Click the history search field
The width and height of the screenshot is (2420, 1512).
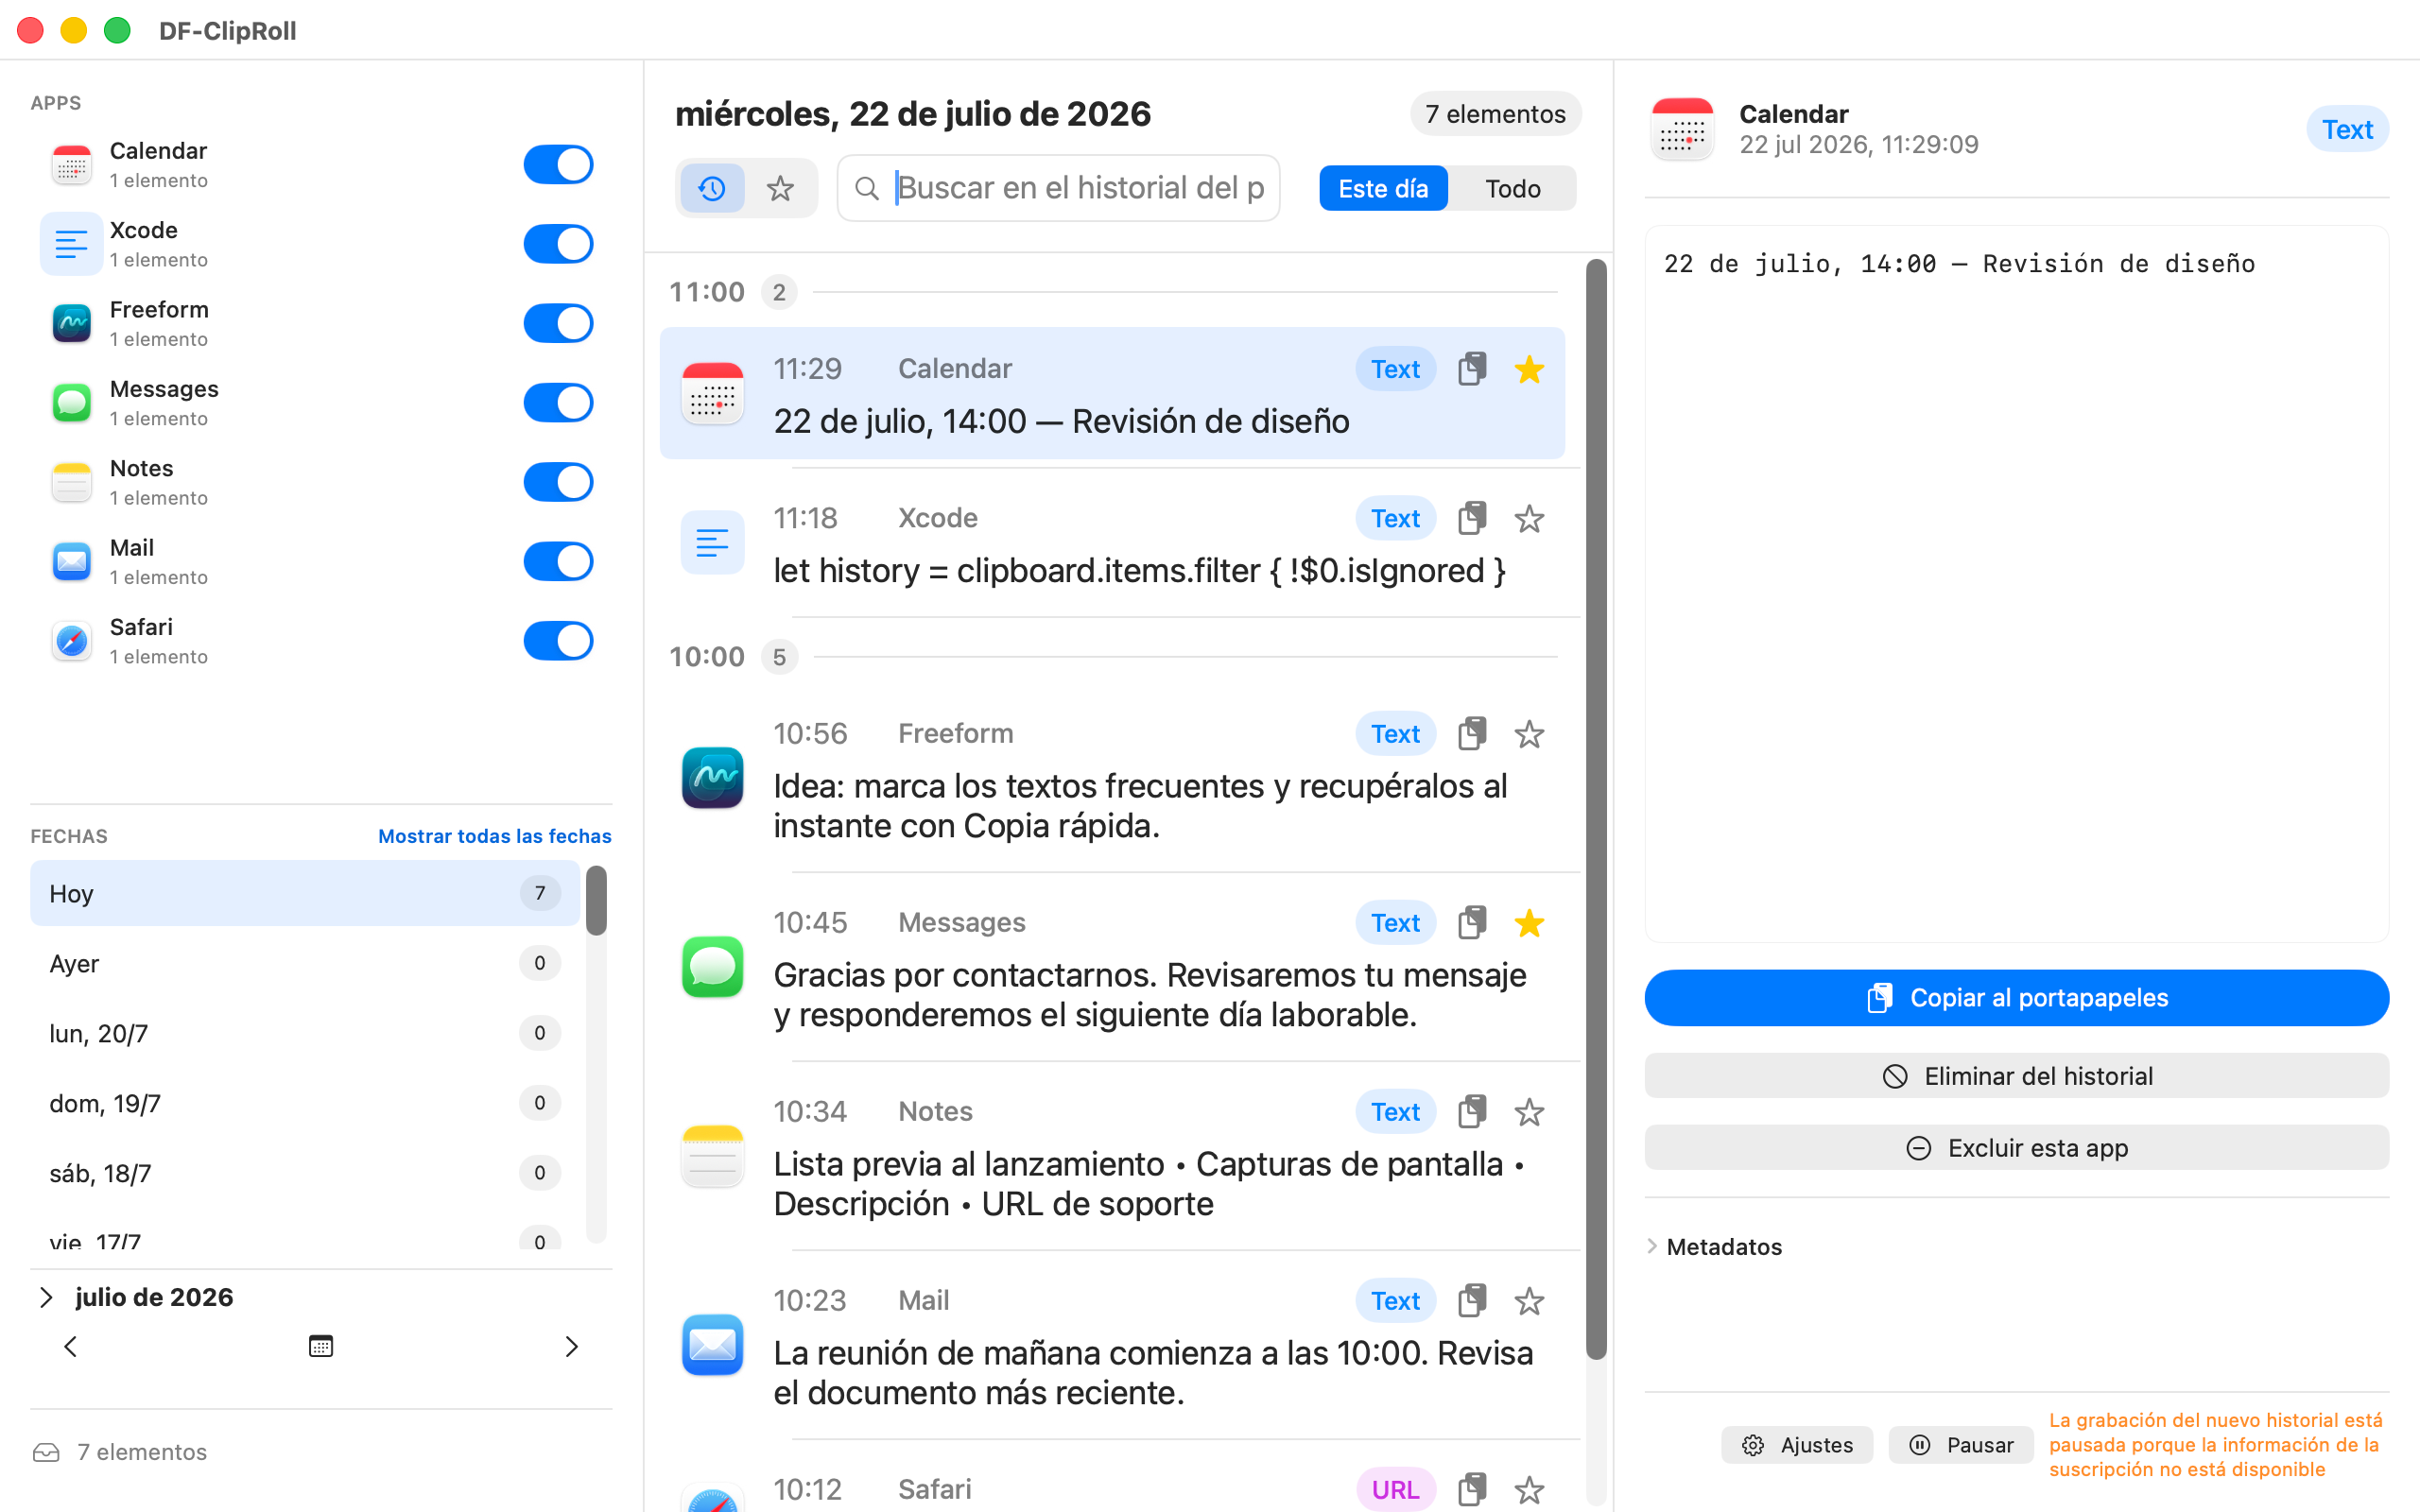1058,188
